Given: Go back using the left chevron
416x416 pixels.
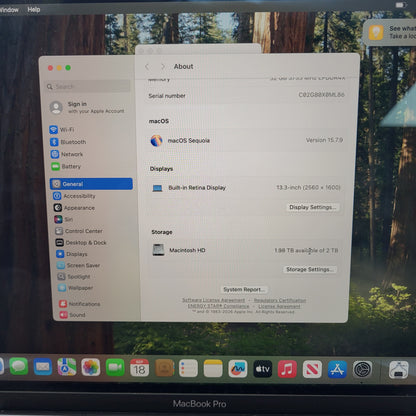Looking at the screenshot, I should 147,67.
